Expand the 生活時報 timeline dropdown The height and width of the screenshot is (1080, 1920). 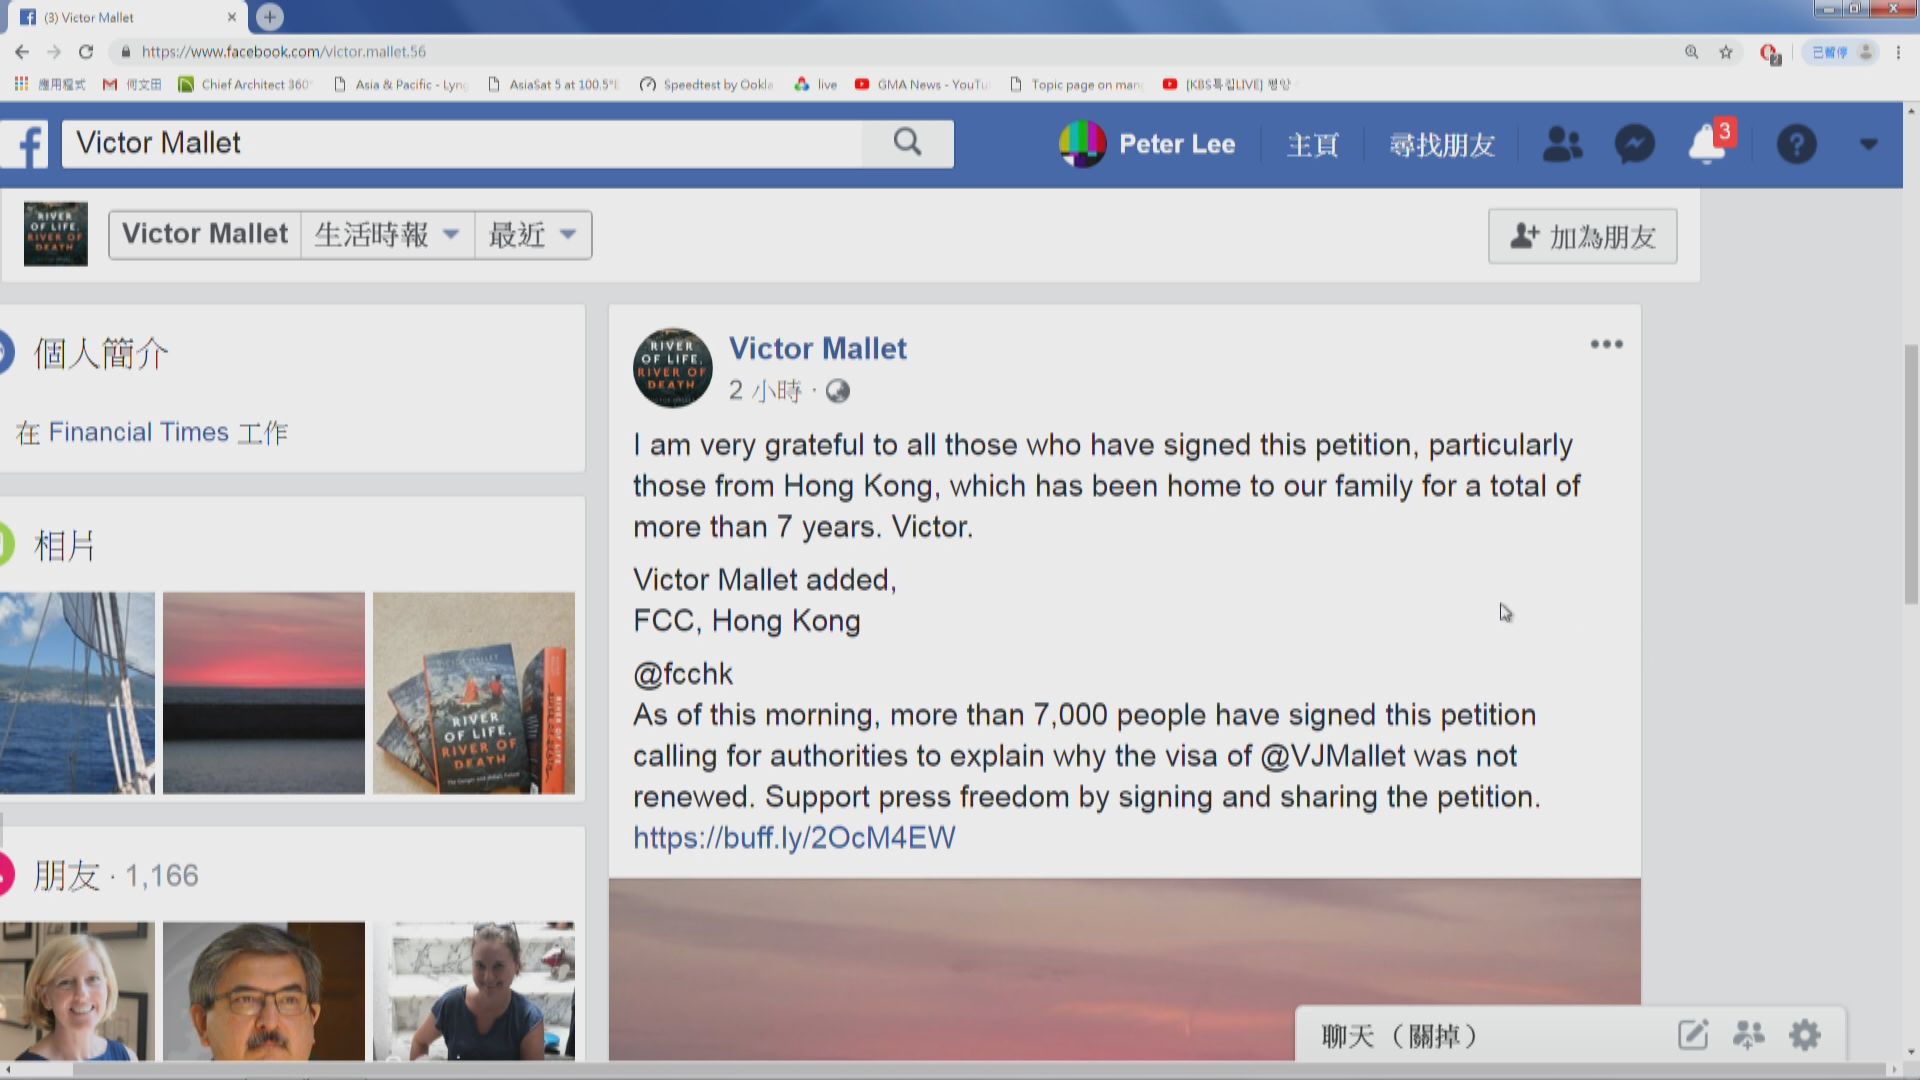[387, 235]
